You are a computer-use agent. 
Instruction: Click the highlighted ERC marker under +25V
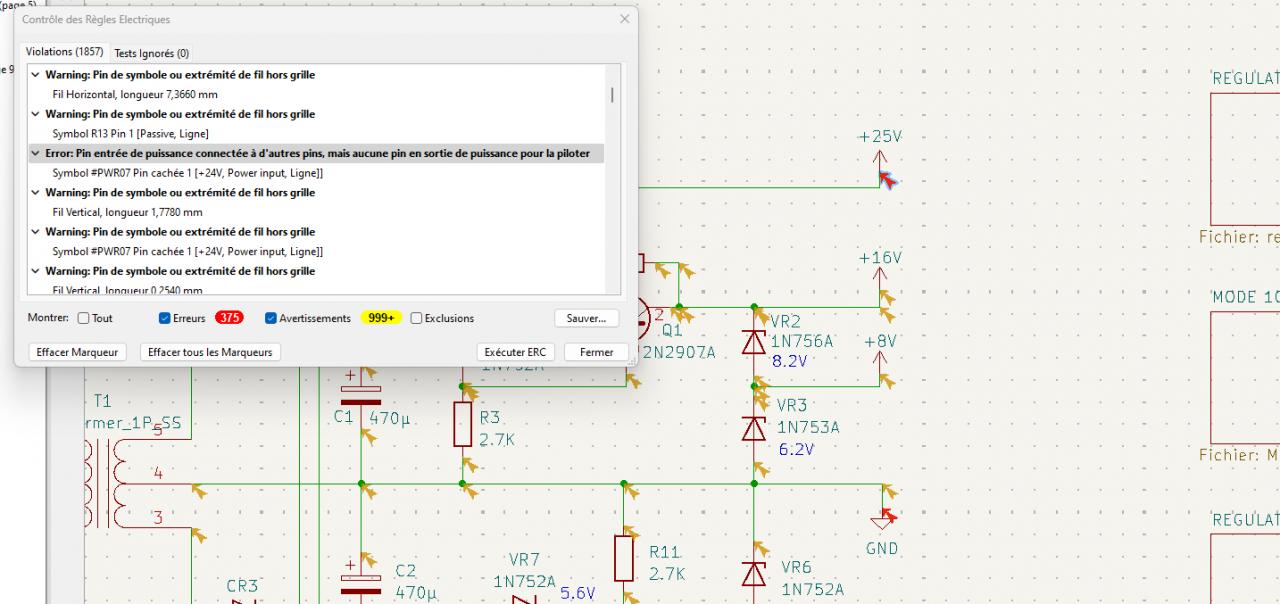[888, 179]
